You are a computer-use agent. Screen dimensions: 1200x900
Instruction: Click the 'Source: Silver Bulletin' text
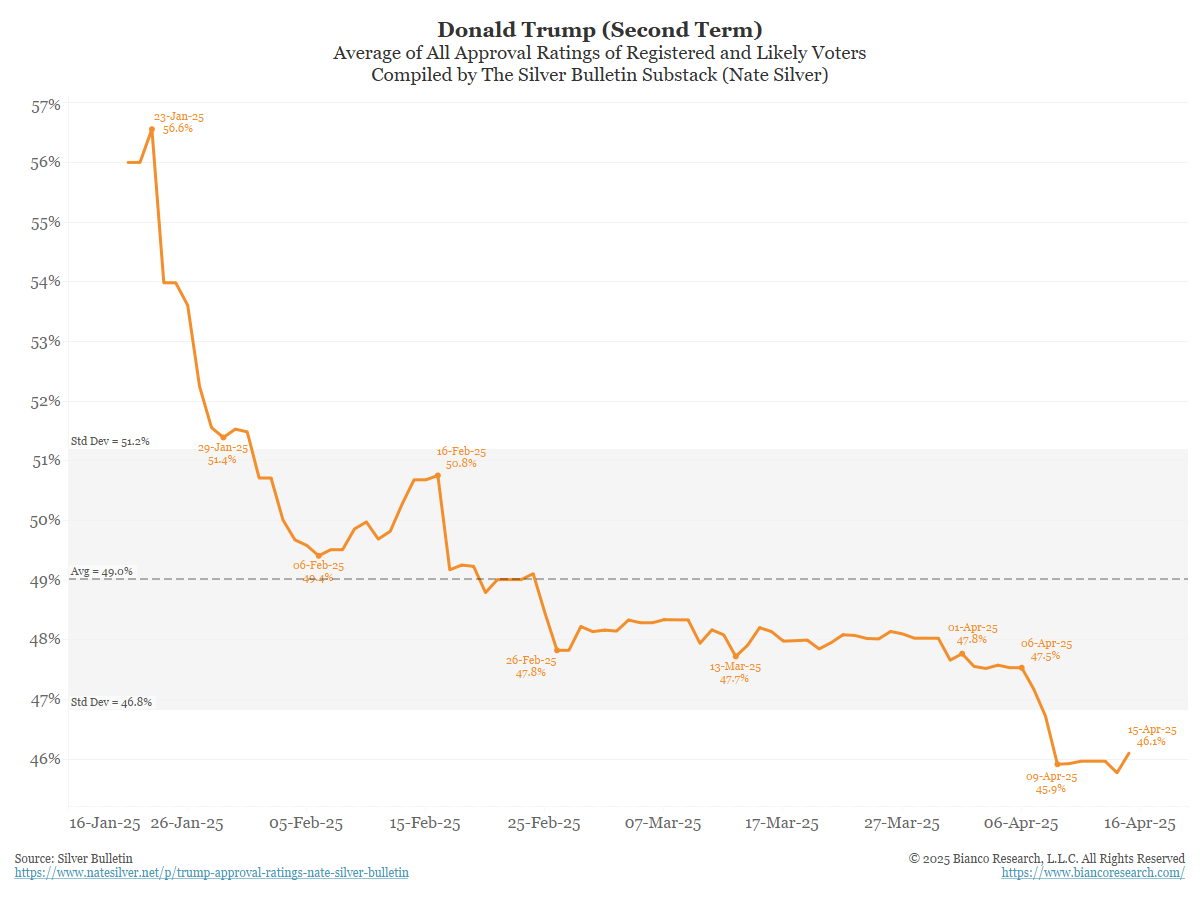point(73,858)
